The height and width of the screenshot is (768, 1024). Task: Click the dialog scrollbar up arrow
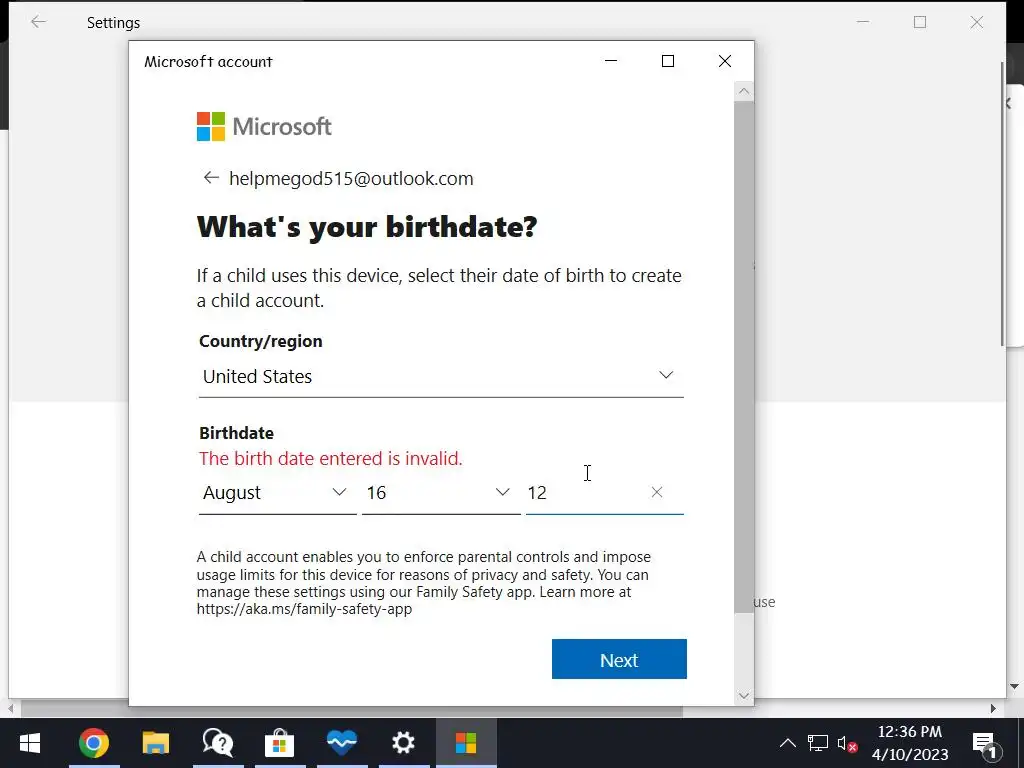(744, 91)
